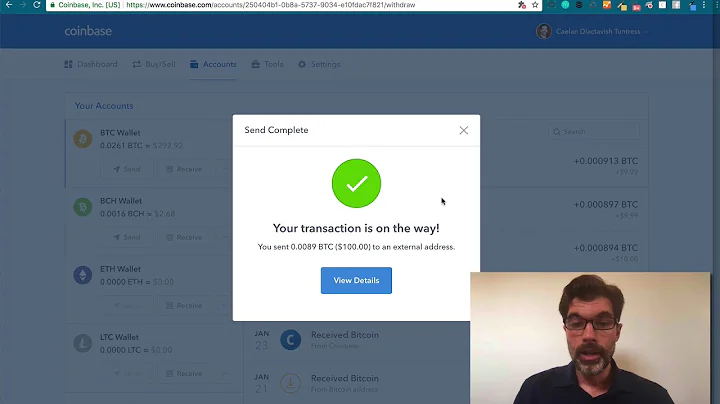This screenshot has height=404, width=720.
Task: Open the Chrome three-dot menu
Action: coord(704,5)
